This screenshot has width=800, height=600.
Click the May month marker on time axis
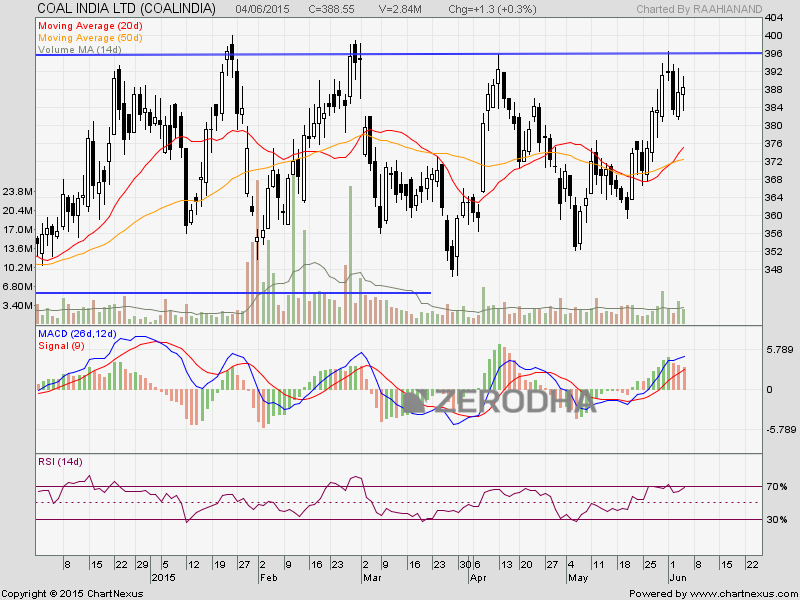point(578,578)
